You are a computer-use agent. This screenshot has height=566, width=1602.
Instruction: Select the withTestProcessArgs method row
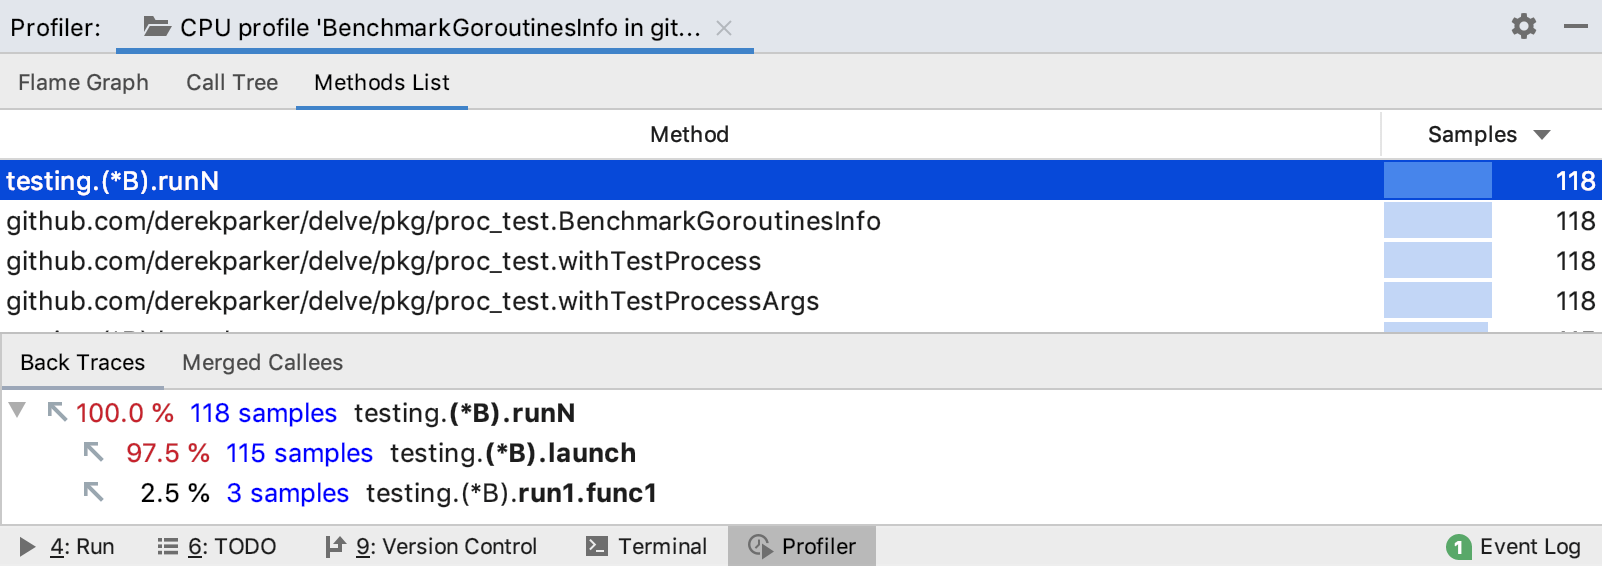(412, 301)
